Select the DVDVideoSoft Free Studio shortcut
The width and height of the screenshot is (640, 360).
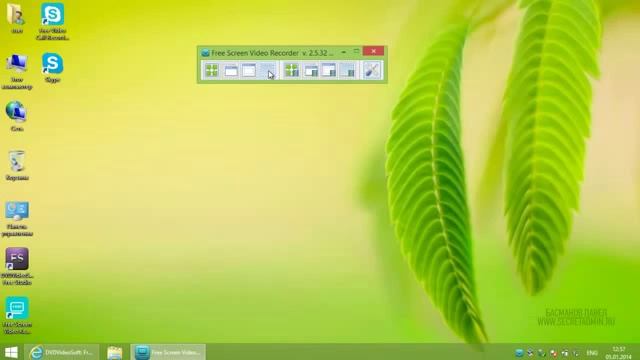point(17,266)
